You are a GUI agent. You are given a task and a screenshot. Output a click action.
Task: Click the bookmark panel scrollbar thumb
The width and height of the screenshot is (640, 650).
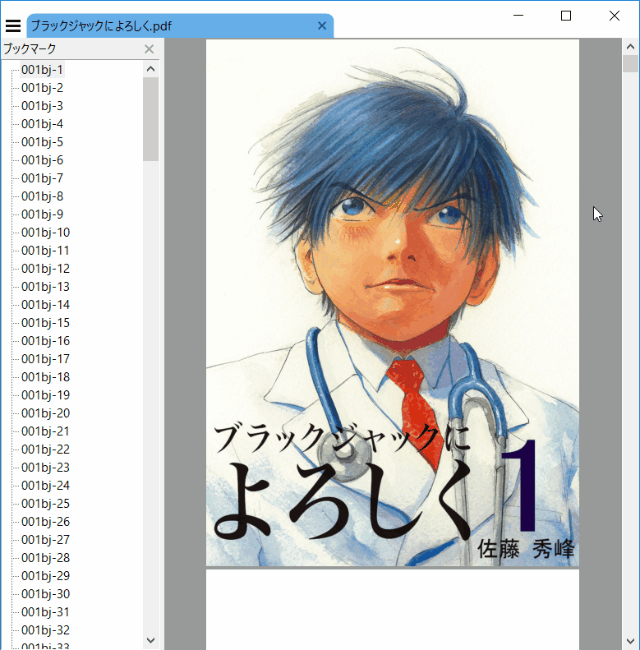[x=151, y=119]
